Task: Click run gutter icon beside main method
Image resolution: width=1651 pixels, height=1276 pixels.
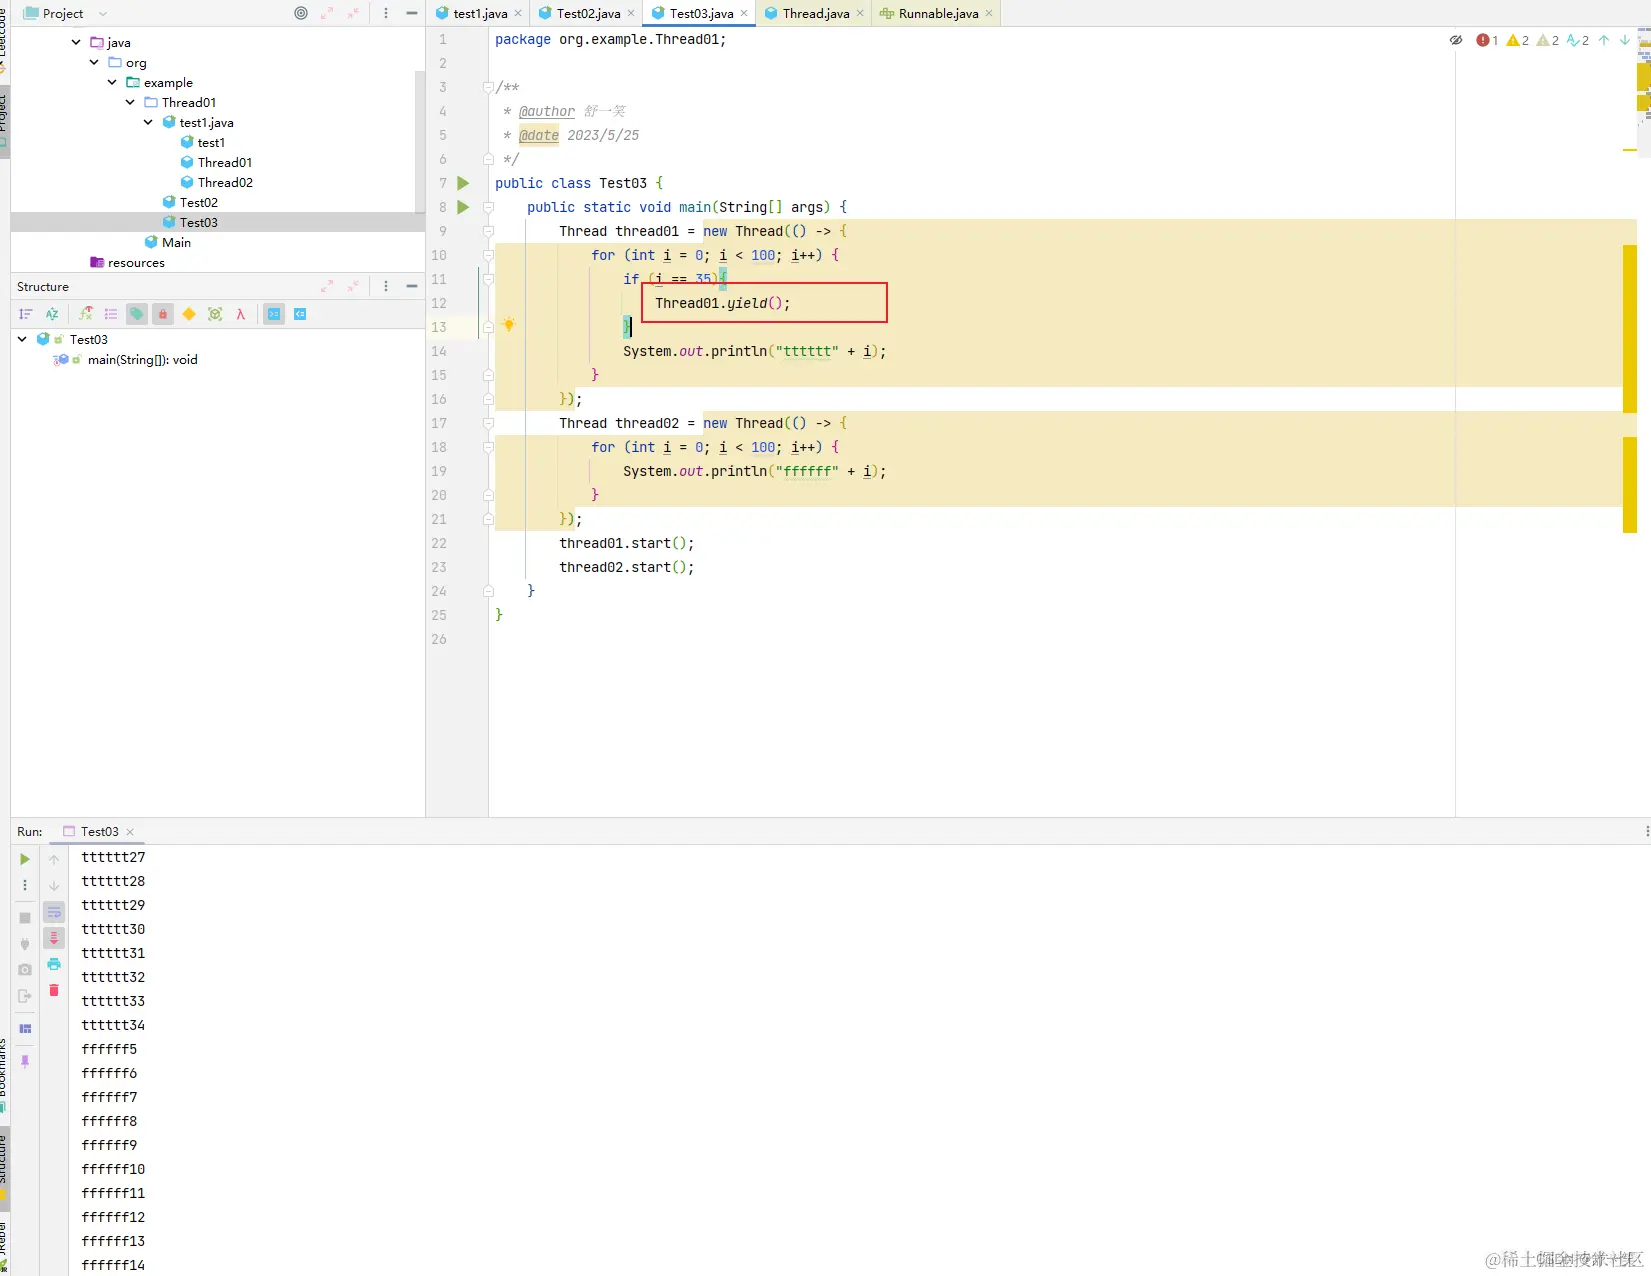Action: [x=463, y=207]
